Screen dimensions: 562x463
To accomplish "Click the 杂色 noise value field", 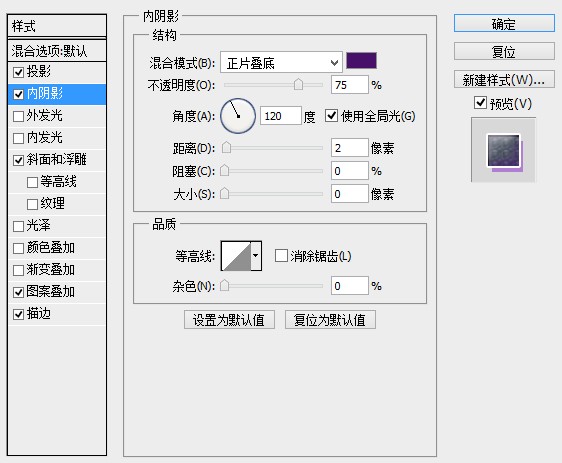I will pos(350,286).
